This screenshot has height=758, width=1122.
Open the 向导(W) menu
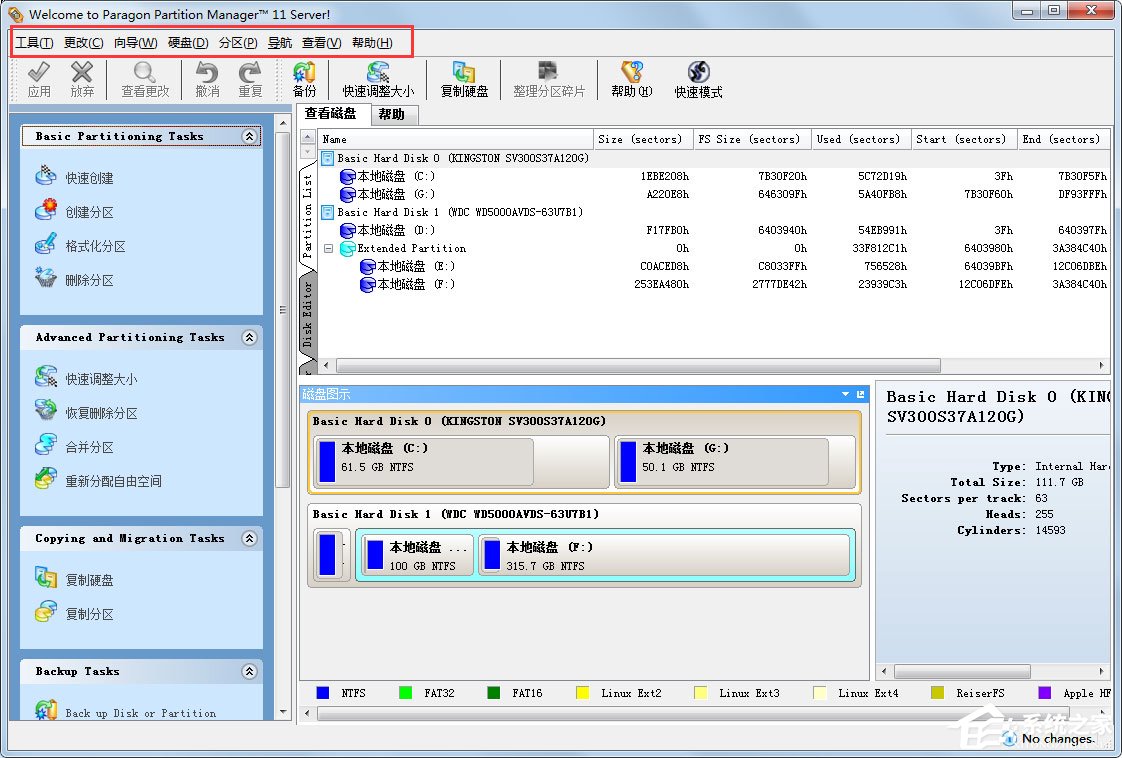click(135, 43)
